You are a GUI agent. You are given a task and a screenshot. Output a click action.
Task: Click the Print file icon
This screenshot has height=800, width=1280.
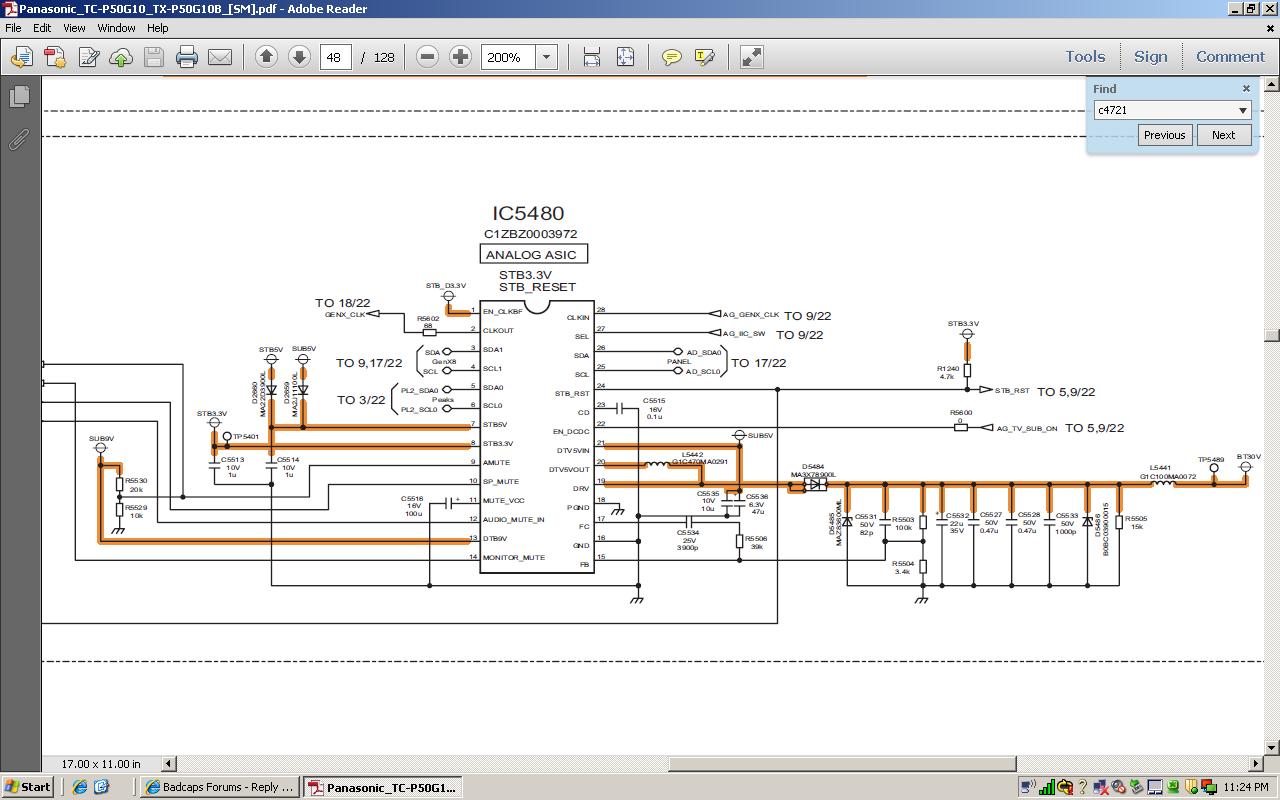(187, 57)
